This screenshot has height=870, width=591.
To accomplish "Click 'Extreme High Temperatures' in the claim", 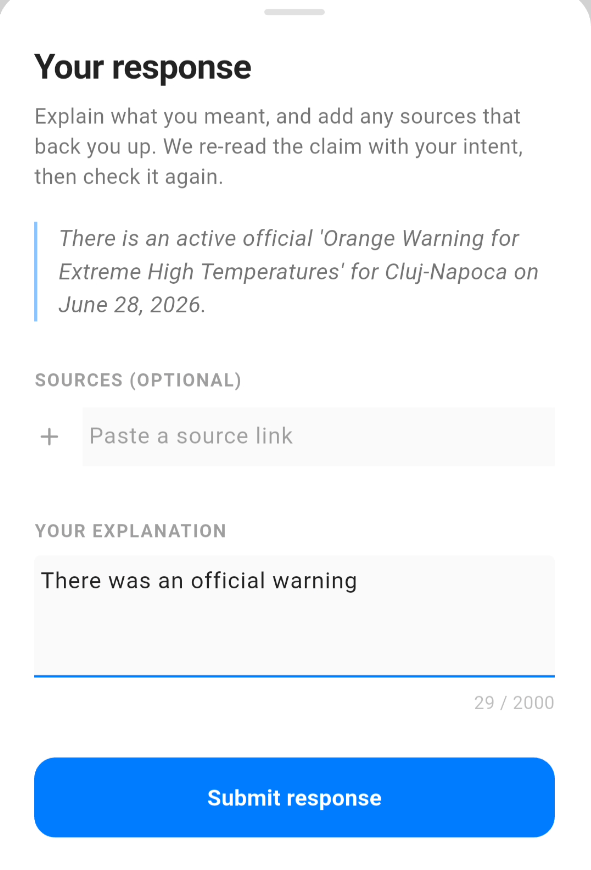I will click(x=199, y=272).
